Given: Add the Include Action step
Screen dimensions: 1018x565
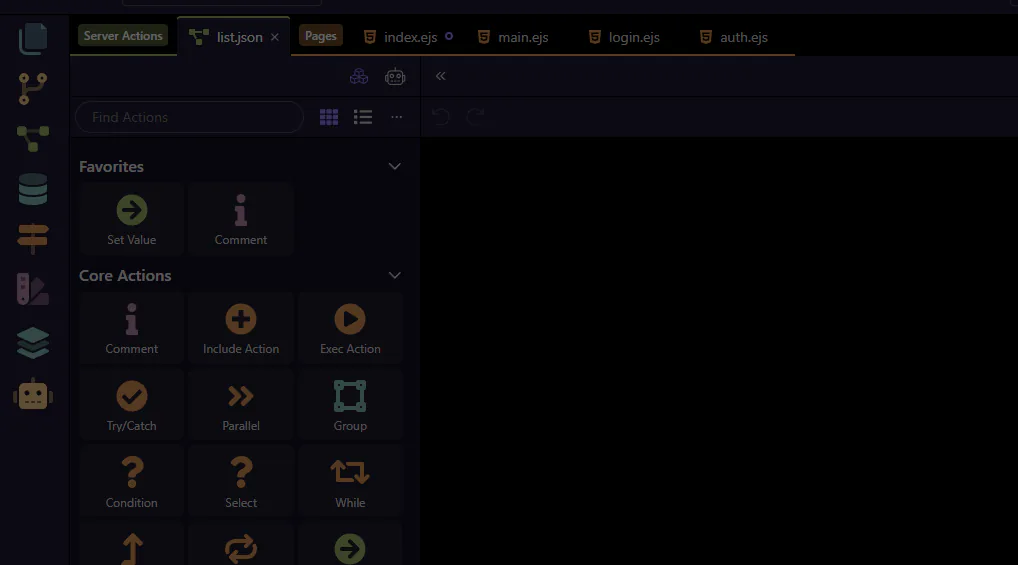Looking at the screenshot, I should tap(241, 329).
